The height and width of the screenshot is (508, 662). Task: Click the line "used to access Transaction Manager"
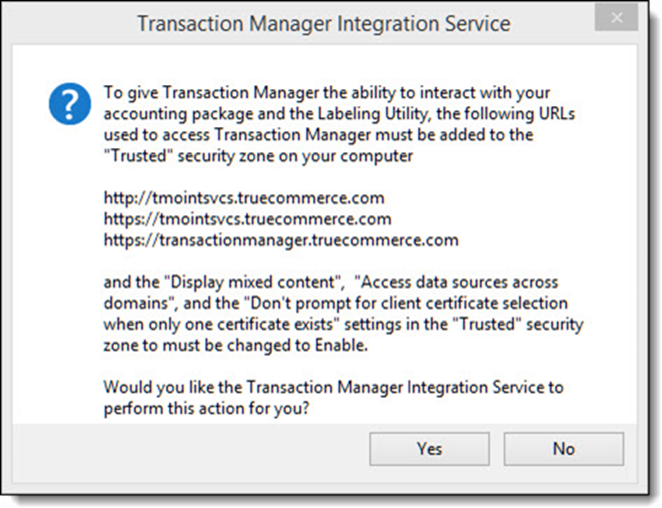pos(318,135)
